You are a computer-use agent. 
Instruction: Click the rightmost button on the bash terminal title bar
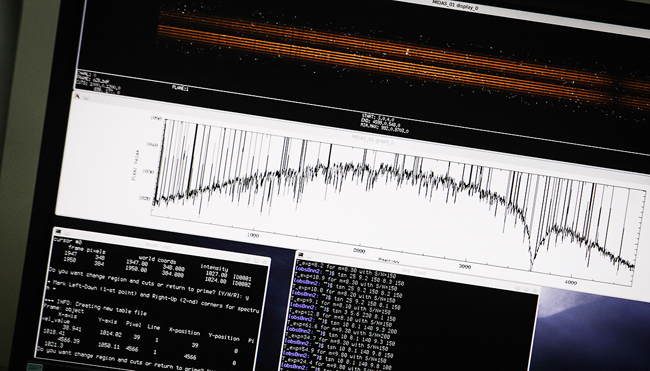[x=534, y=290]
